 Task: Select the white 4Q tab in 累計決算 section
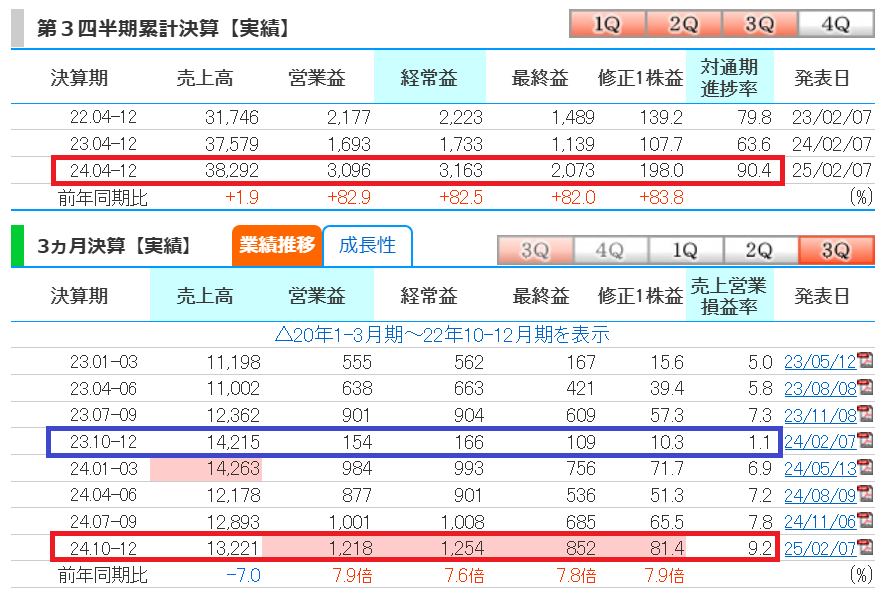tap(836, 24)
